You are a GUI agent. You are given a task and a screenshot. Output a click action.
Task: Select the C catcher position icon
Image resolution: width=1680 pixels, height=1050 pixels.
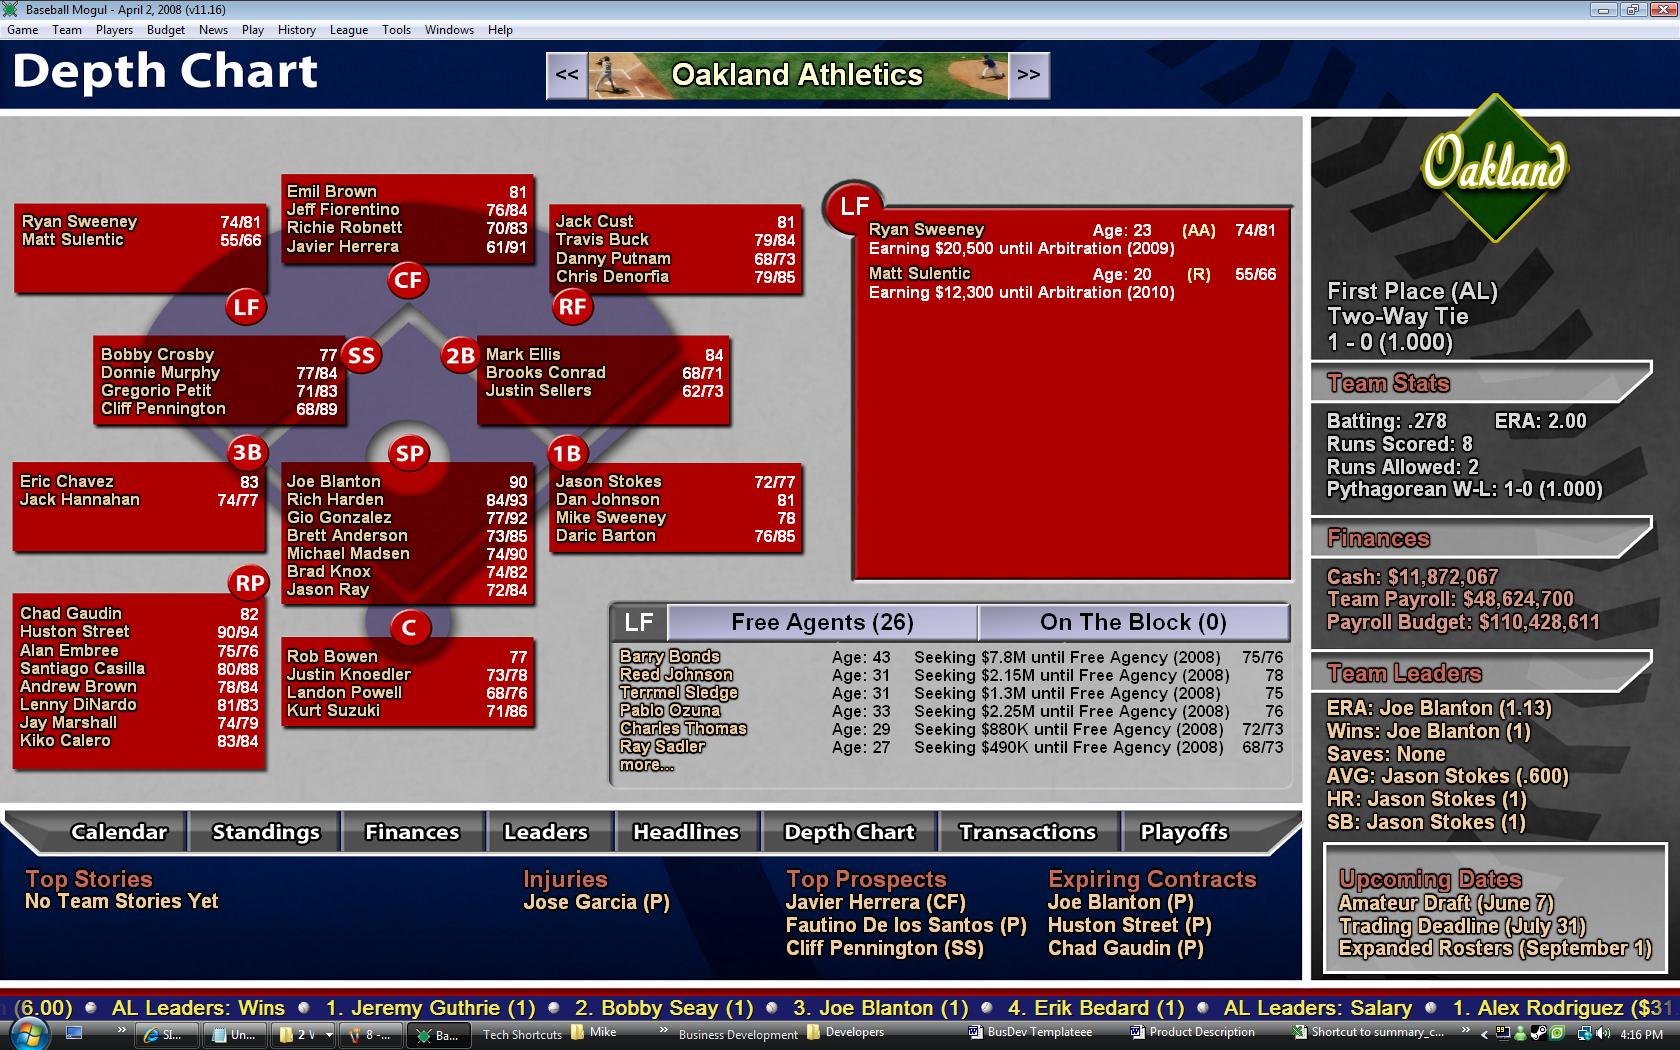click(x=408, y=626)
